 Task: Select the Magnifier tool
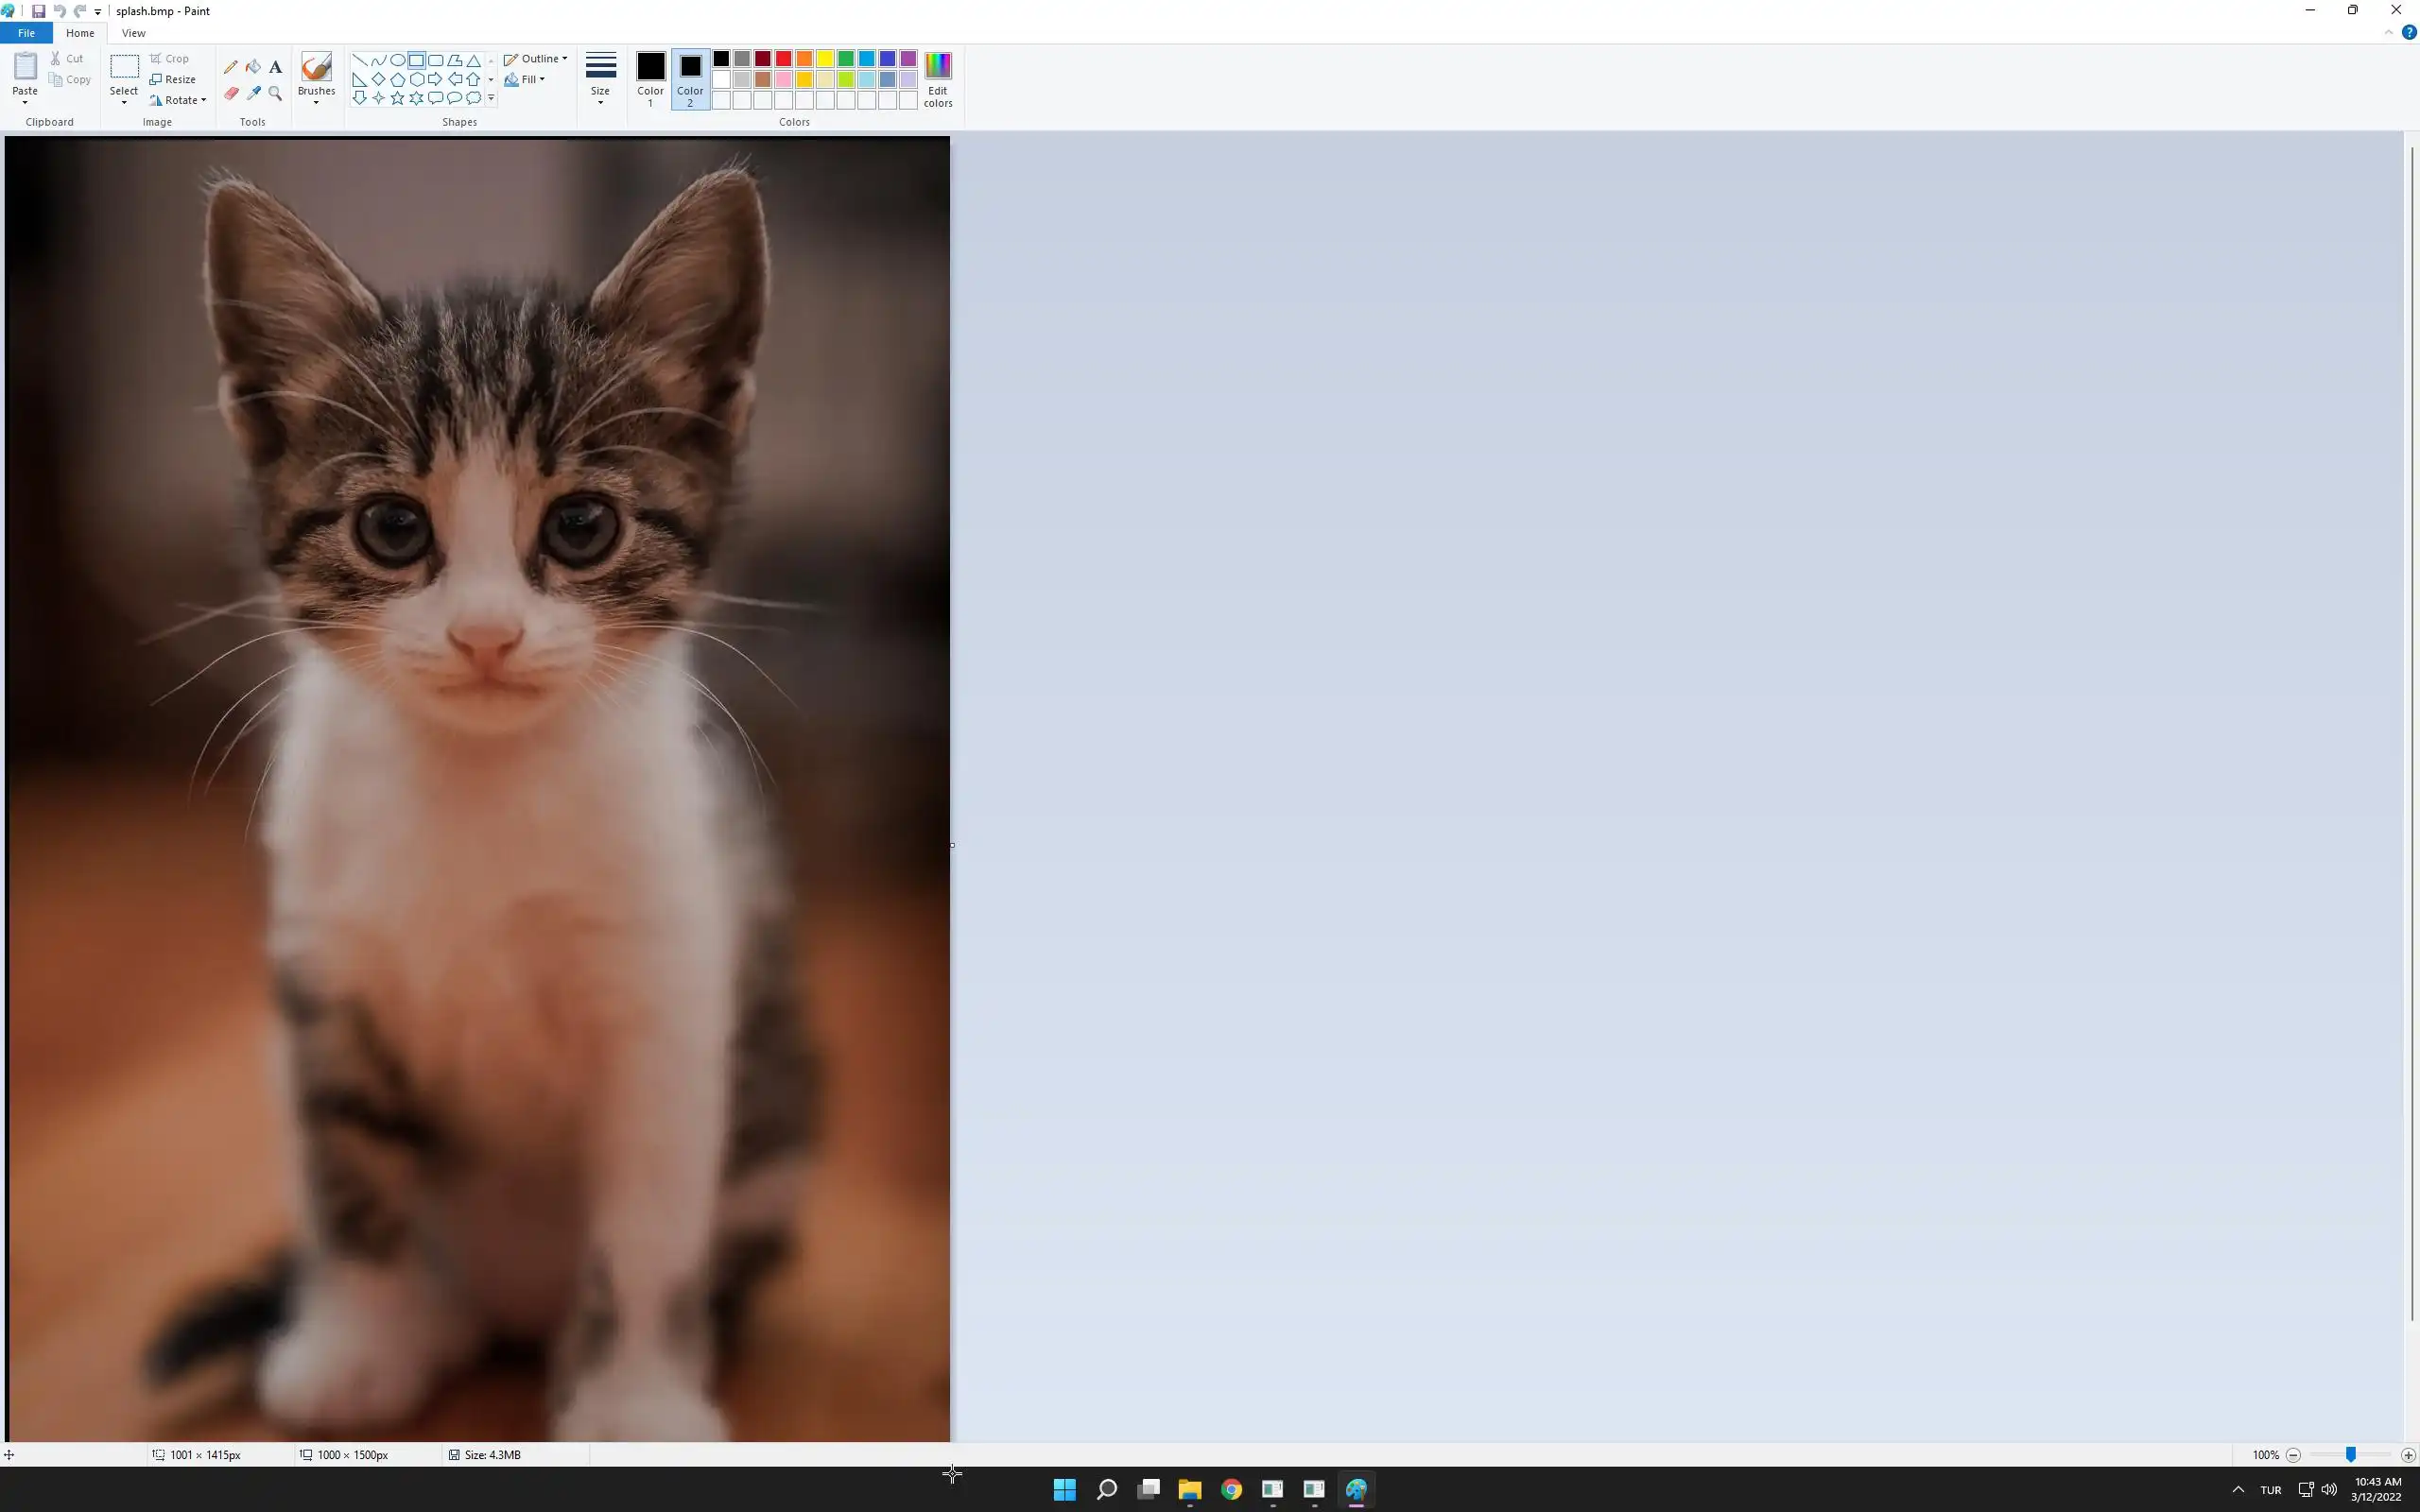[275, 93]
